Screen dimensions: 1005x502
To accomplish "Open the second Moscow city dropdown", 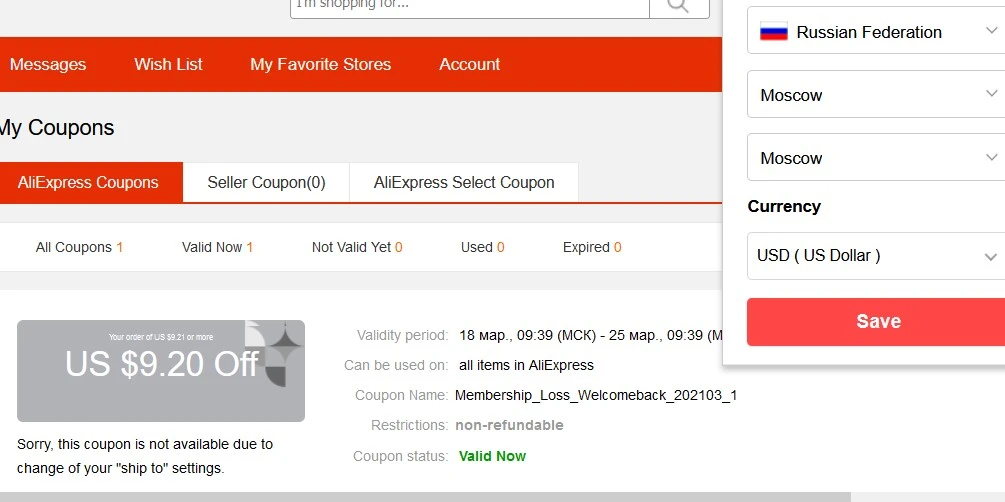I will point(876,157).
